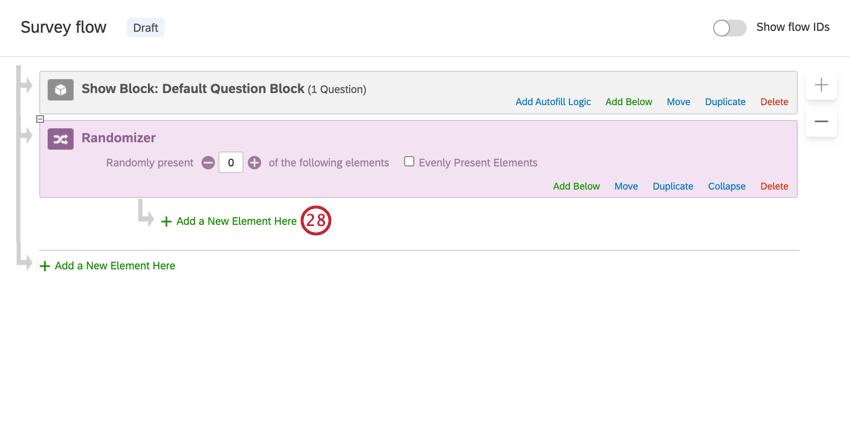Click the Show Block cube icon
The width and height of the screenshot is (850, 425).
coord(61,90)
